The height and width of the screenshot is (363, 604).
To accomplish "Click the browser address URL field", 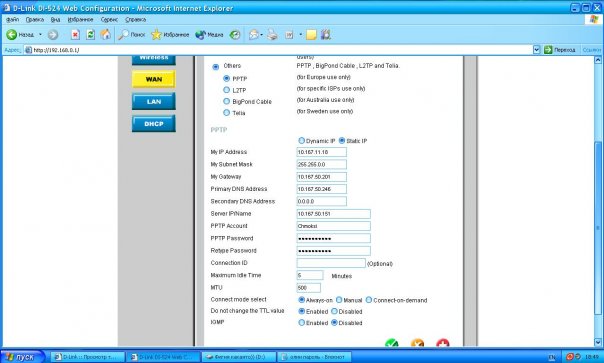I will (x=281, y=50).
